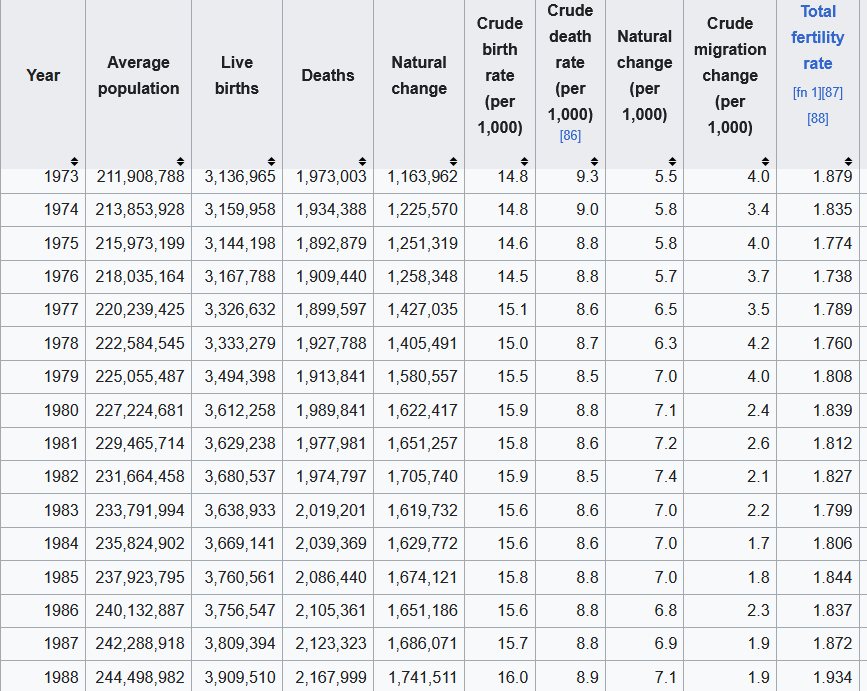Sort by Crude death rate arrows
This screenshot has height=691, width=867.
click(x=594, y=161)
